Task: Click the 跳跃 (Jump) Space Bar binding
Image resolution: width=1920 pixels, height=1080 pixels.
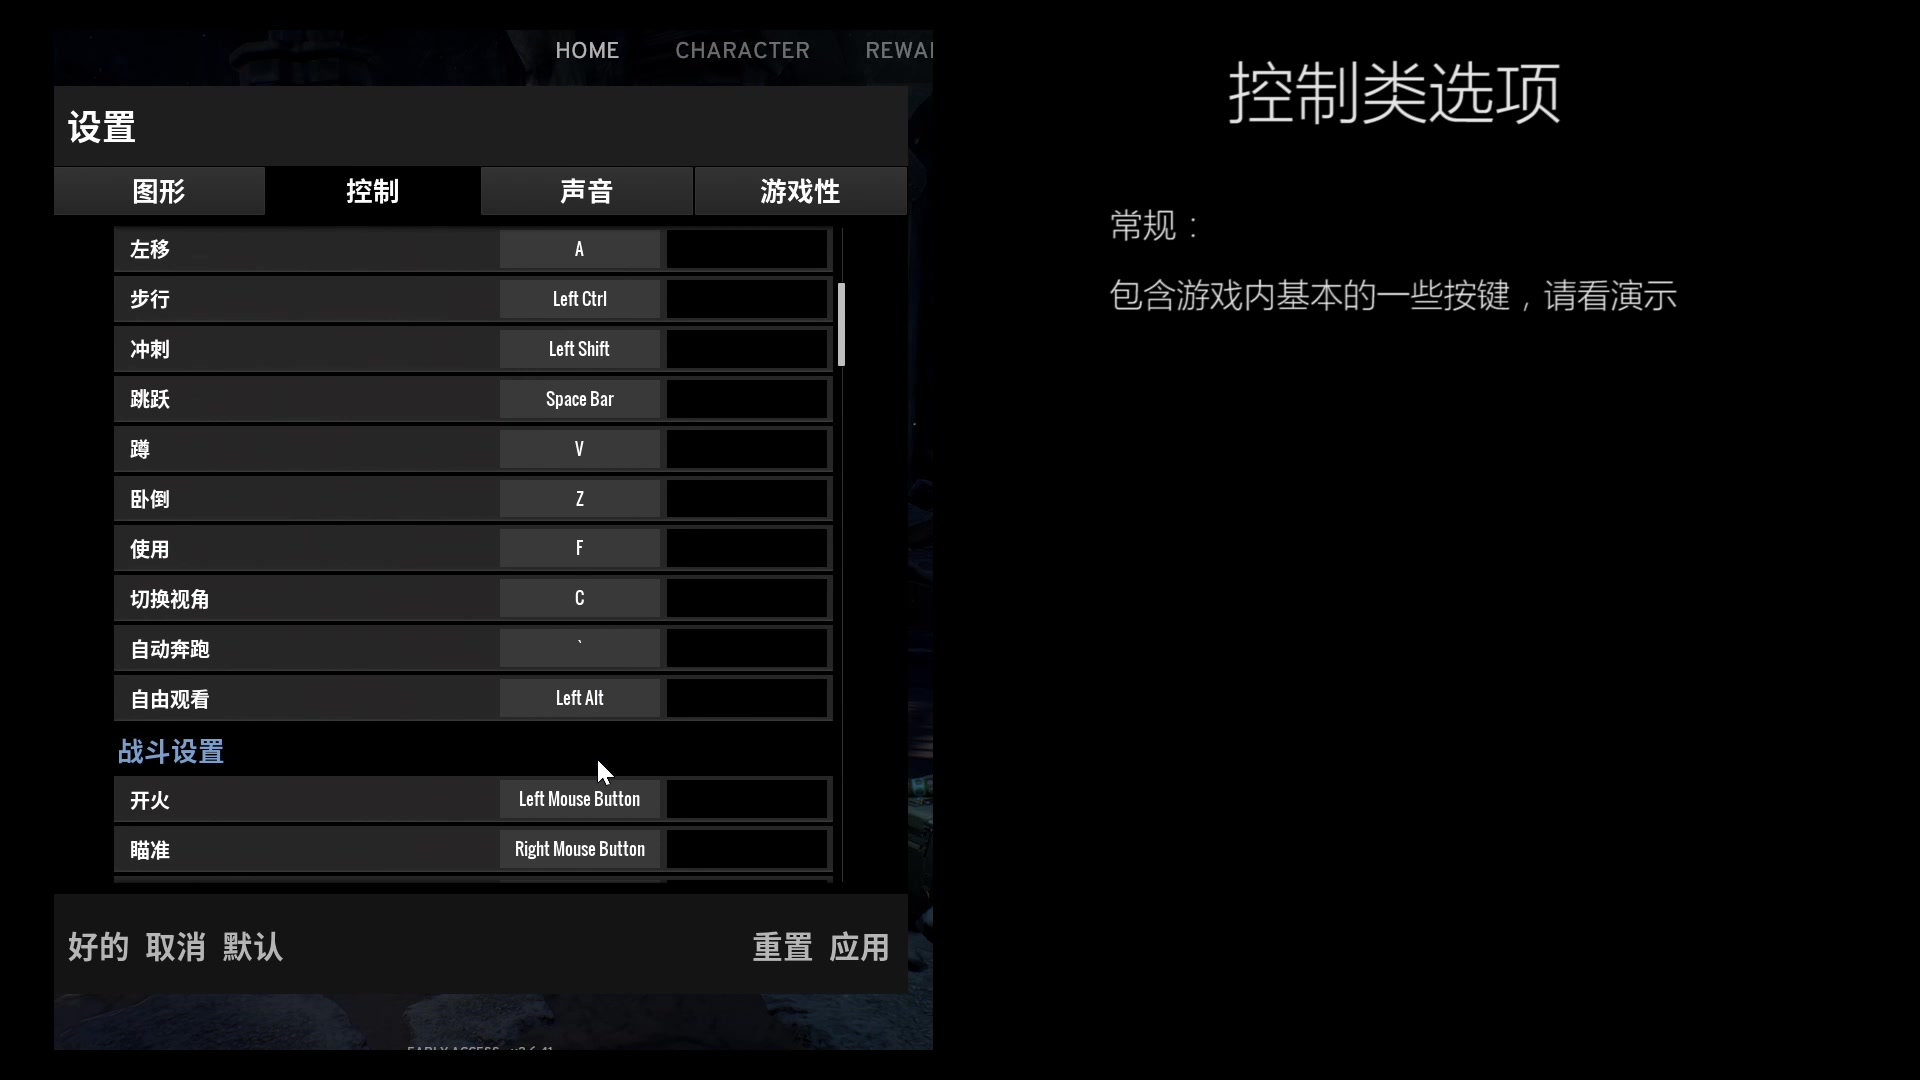Action: 579,398
